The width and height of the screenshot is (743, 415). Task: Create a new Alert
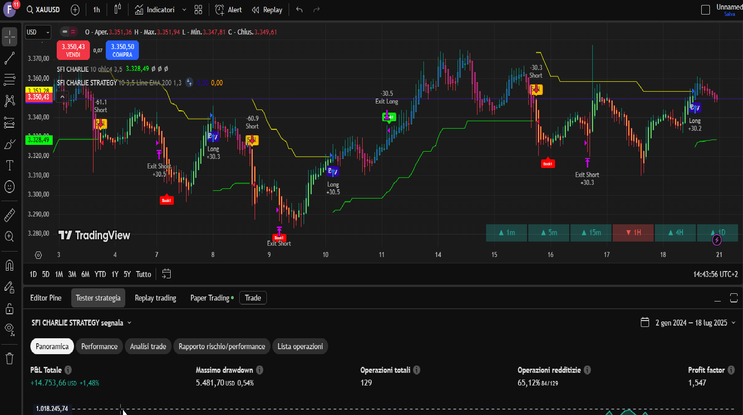(228, 9)
